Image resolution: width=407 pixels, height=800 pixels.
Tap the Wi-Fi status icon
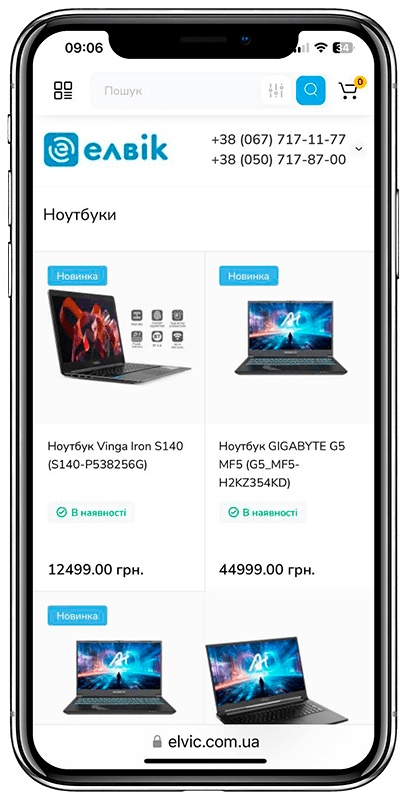pyautogui.click(x=320, y=48)
